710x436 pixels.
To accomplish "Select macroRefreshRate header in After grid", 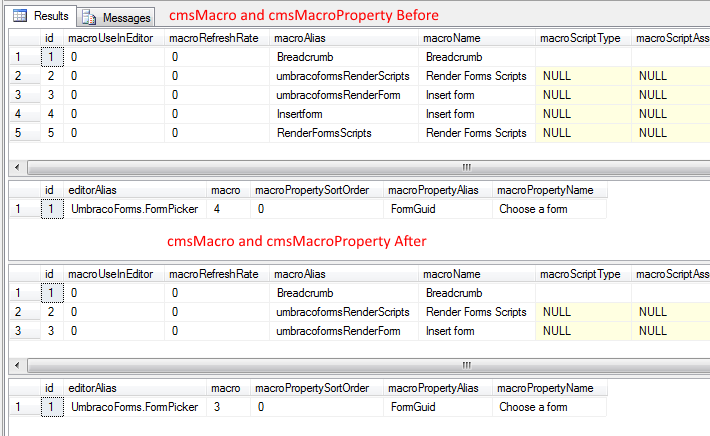I will pyautogui.click(x=217, y=274).
